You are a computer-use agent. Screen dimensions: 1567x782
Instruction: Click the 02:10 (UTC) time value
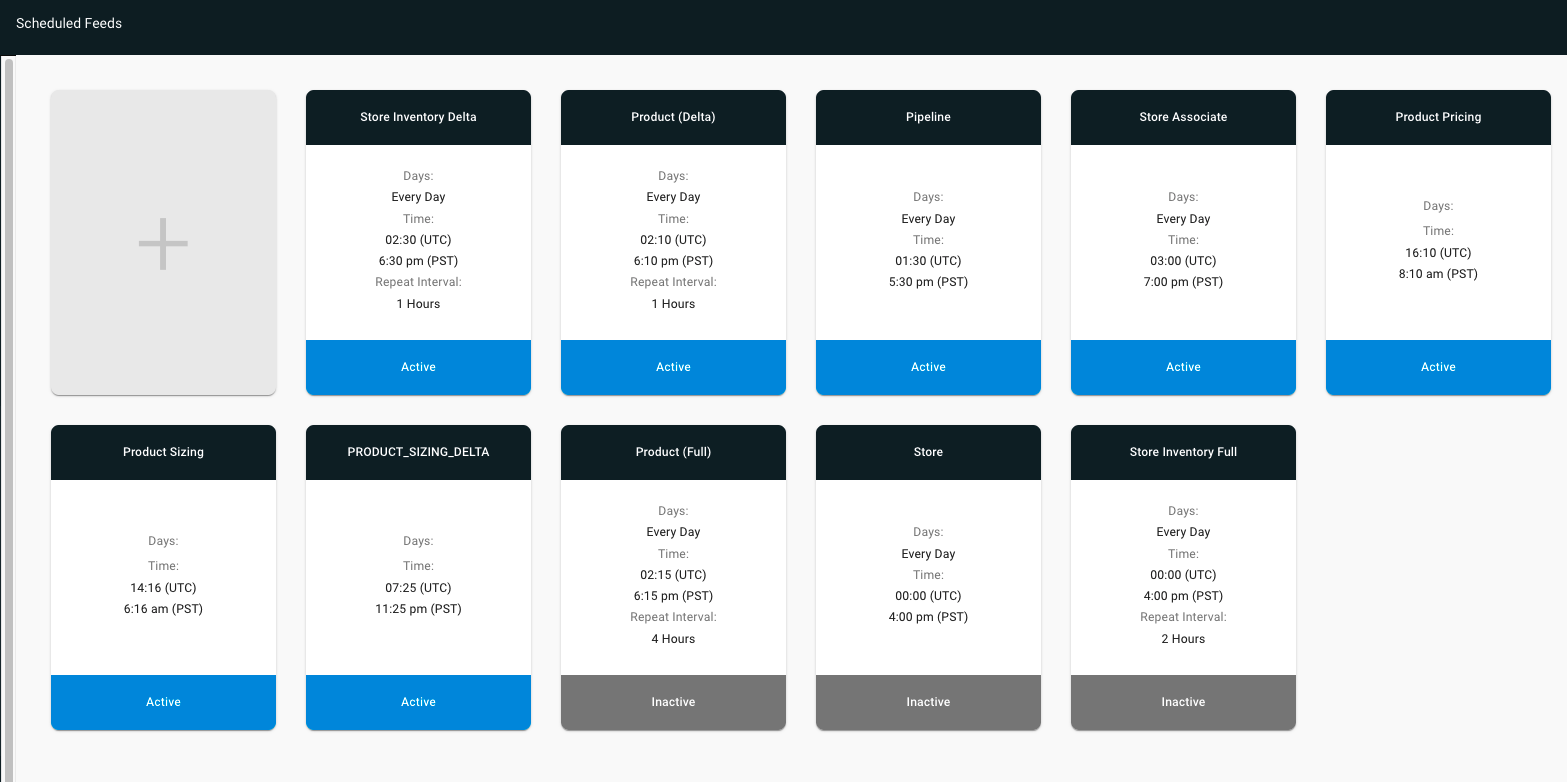[x=673, y=240]
